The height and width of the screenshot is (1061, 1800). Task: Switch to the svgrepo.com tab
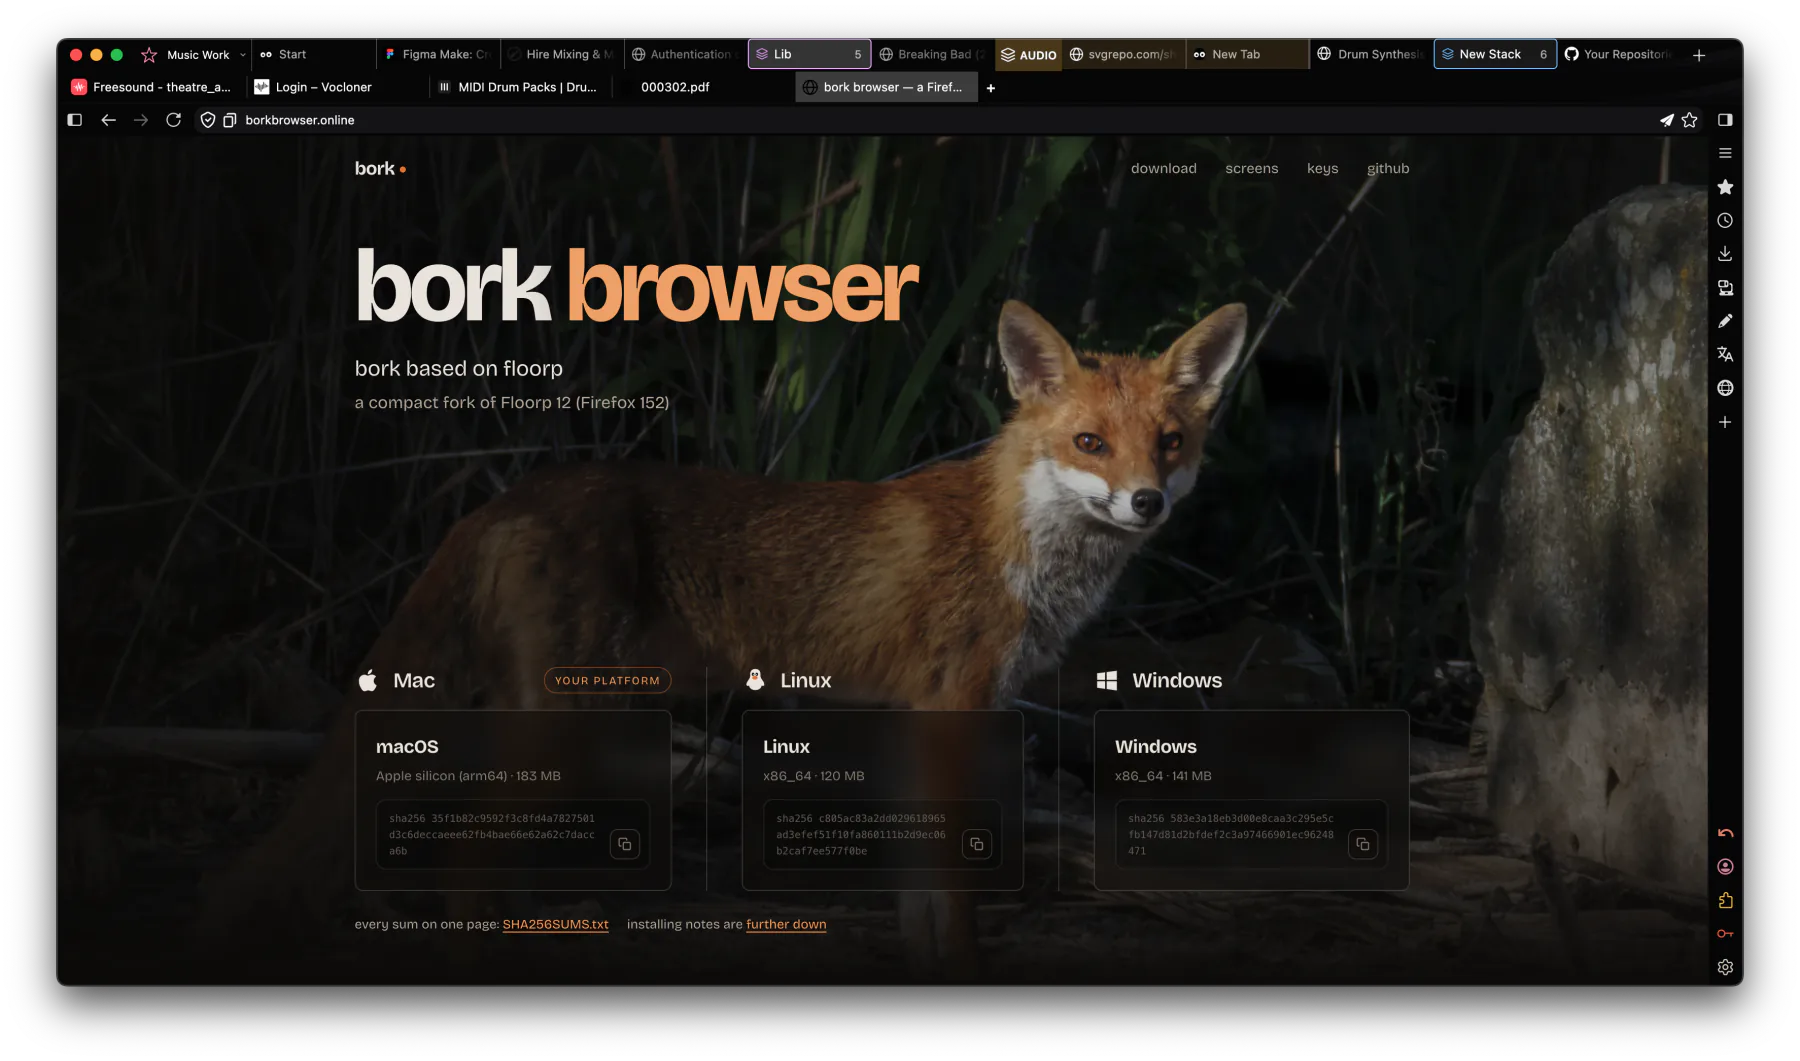1123,54
